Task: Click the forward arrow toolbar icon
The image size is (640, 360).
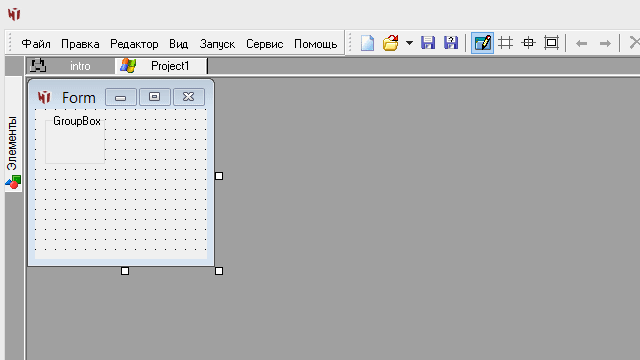Action: pos(605,43)
